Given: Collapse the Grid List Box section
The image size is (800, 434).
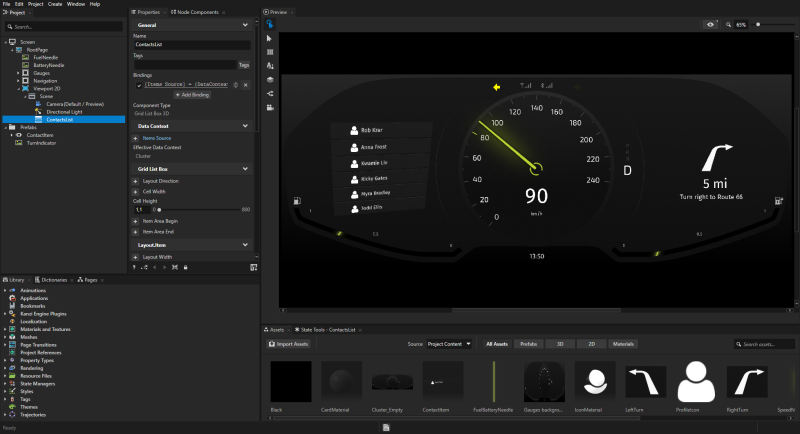Looking at the screenshot, I should [246, 169].
